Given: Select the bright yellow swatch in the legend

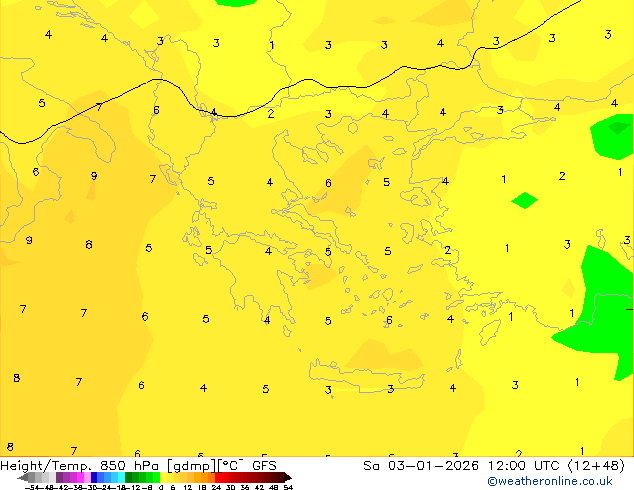Looking at the screenshot, I should (x=163, y=477).
